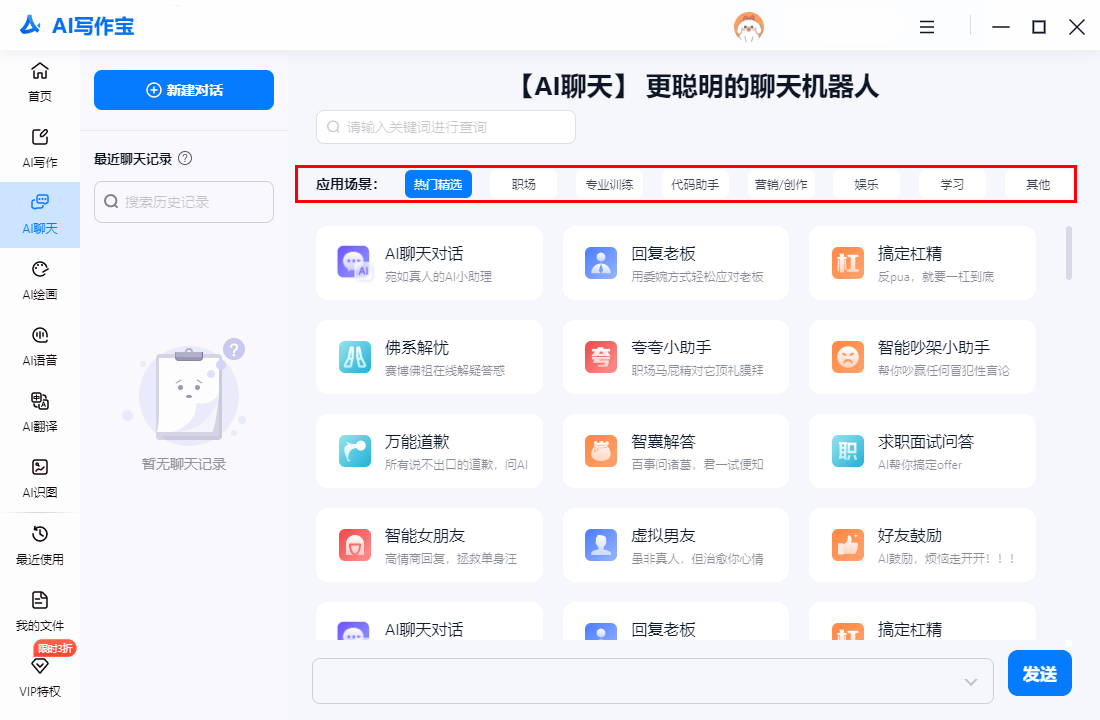The width and height of the screenshot is (1100, 720).
Task: Click the user avatar icon
Action: point(749,27)
